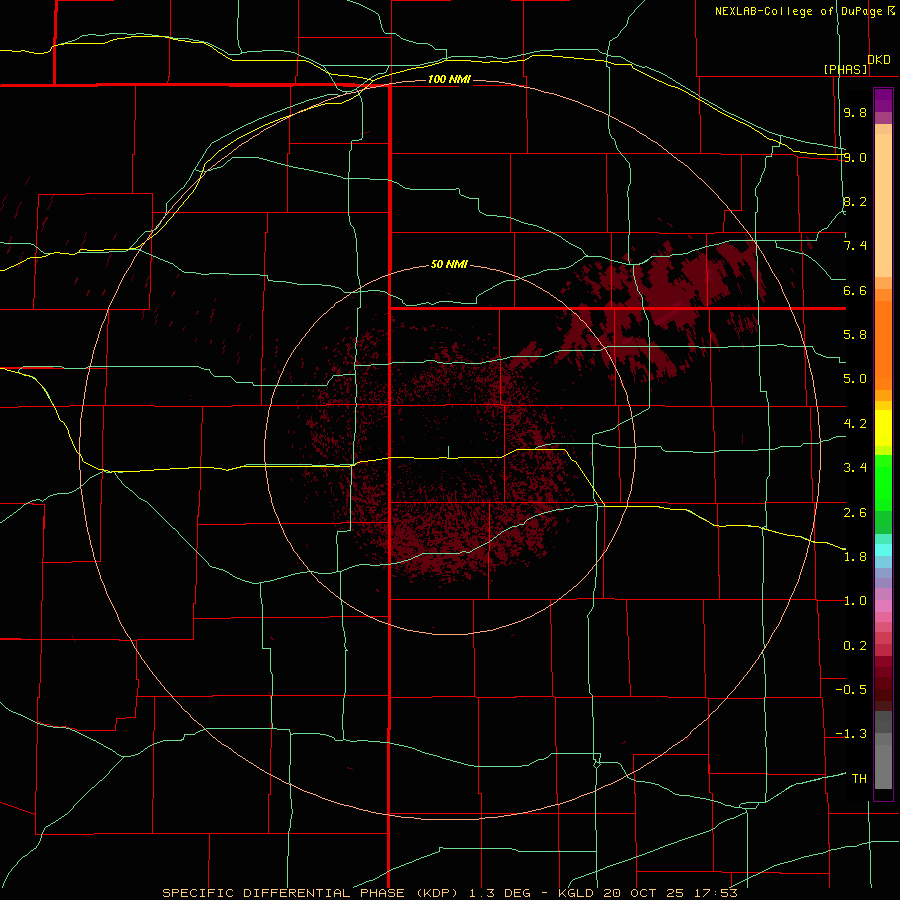Click the DKD product label
Screen dimensions: 900x900
(x=879, y=60)
